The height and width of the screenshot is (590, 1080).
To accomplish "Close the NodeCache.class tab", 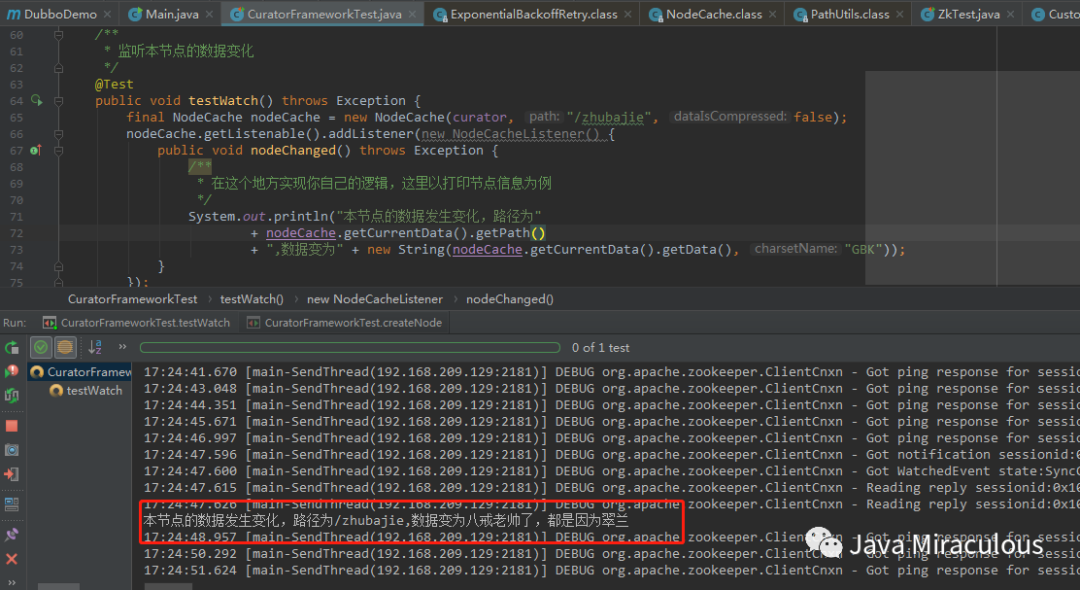I will point(772,14).
